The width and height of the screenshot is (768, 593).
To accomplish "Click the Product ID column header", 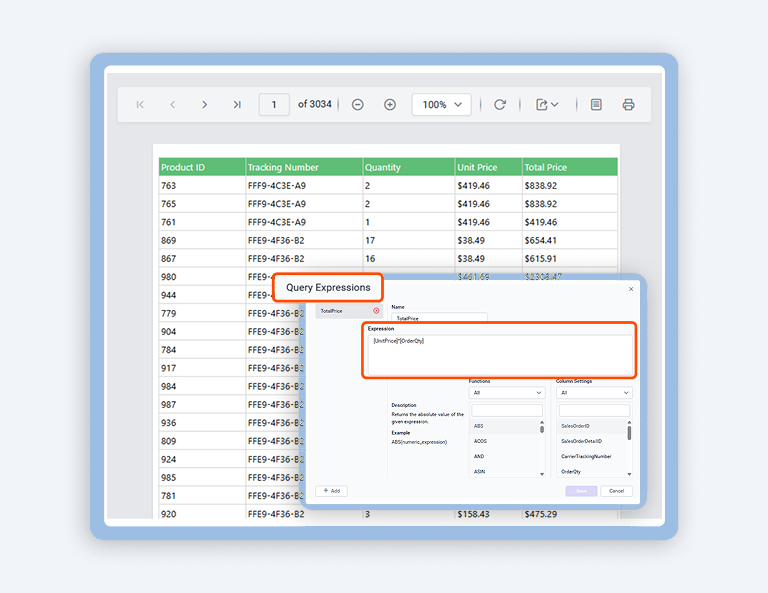I will point(202,167).
